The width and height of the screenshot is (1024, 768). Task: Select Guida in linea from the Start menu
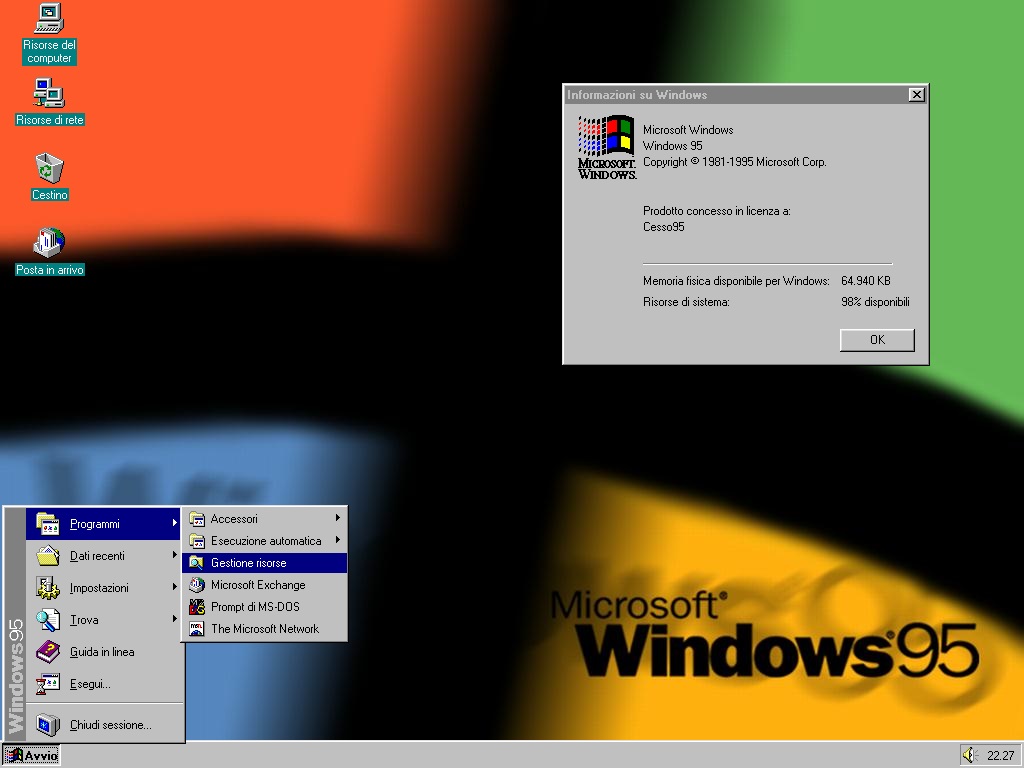point(100,652)
